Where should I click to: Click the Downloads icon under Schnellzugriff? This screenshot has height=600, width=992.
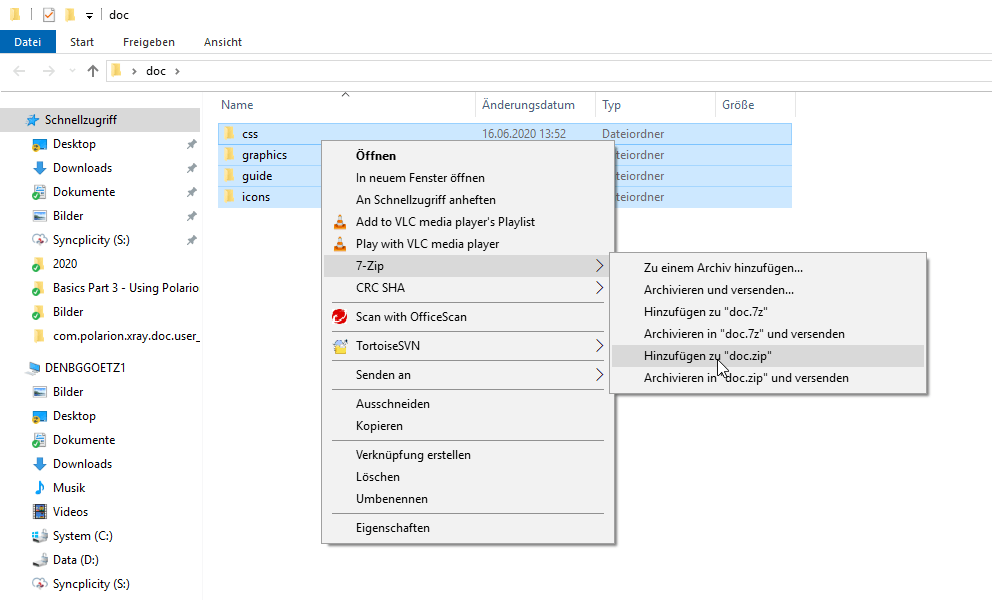[x=40, y=168]
